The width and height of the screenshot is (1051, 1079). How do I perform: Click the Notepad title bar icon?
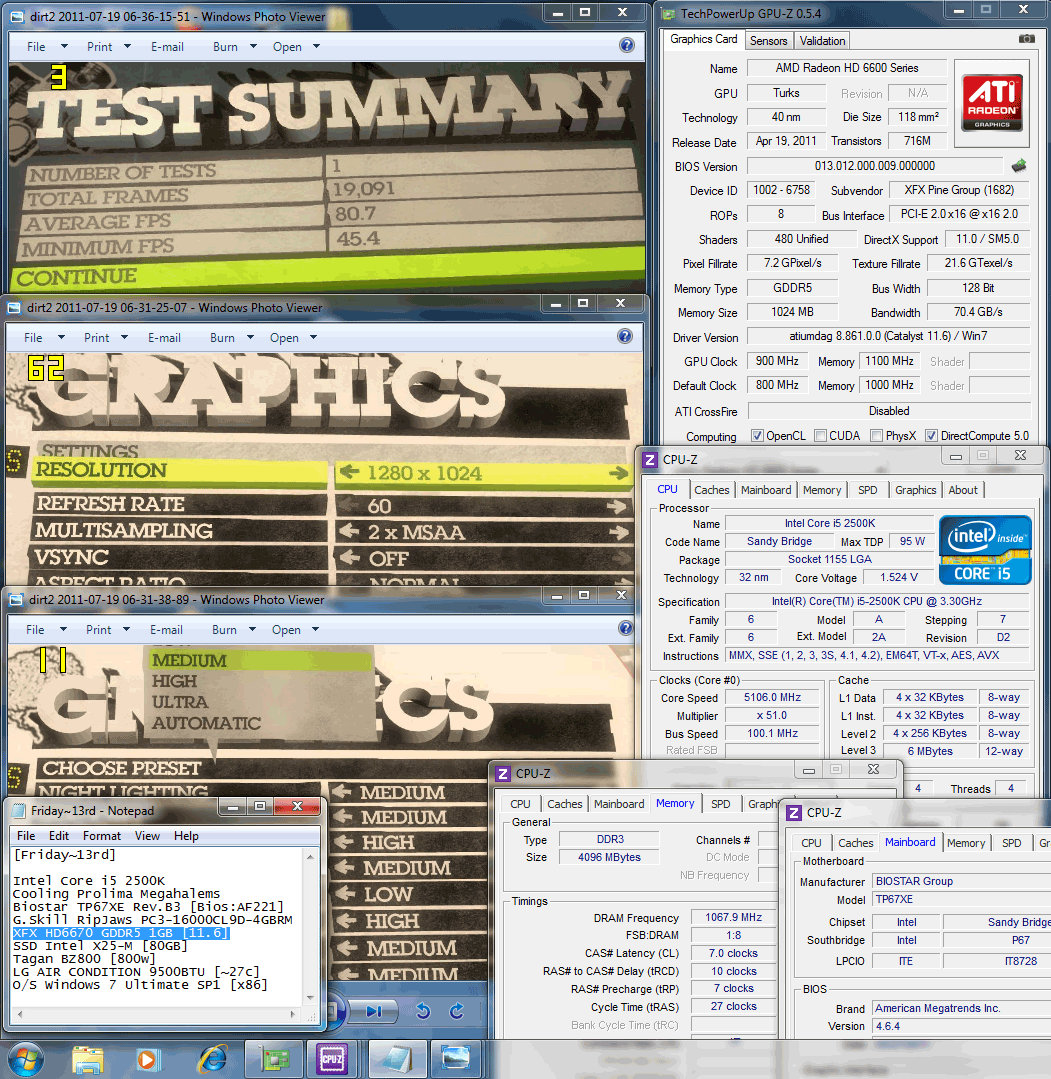[19, 810]
